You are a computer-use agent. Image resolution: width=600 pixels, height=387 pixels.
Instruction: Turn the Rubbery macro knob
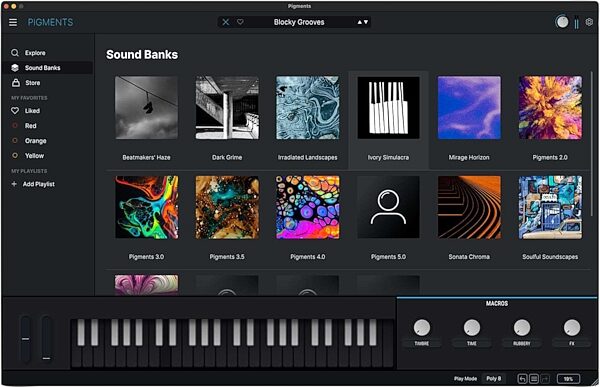click(522, 328)
